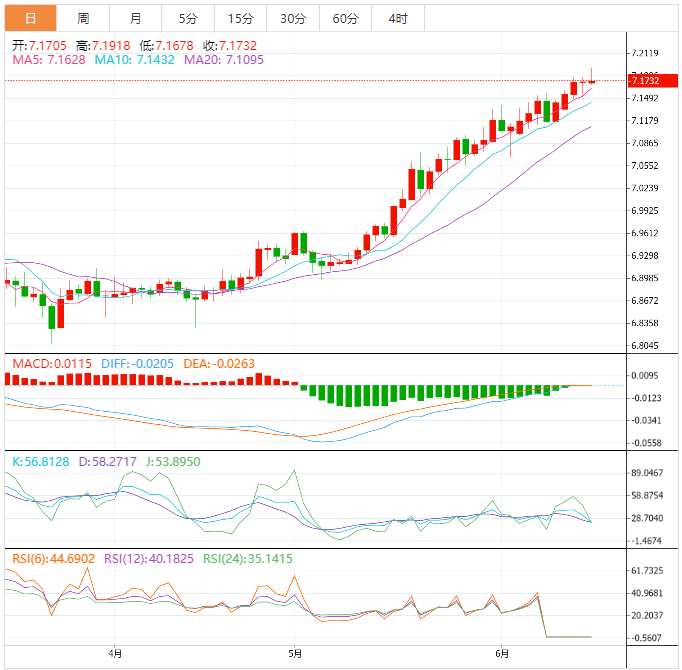Image resolution: width=682 pixels, height=670 pixels.
Task: Click the RSI(24) indicator label
Action: [x=249, y=558]
